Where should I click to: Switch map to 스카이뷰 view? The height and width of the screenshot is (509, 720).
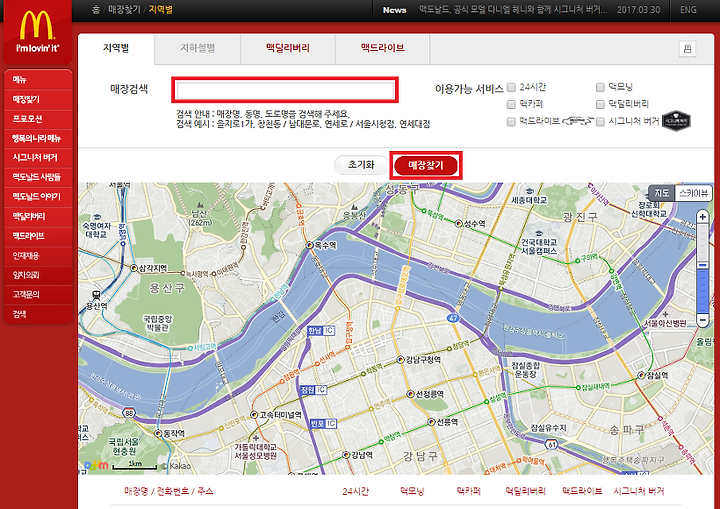pyautogui.click(x=693, y=193)
